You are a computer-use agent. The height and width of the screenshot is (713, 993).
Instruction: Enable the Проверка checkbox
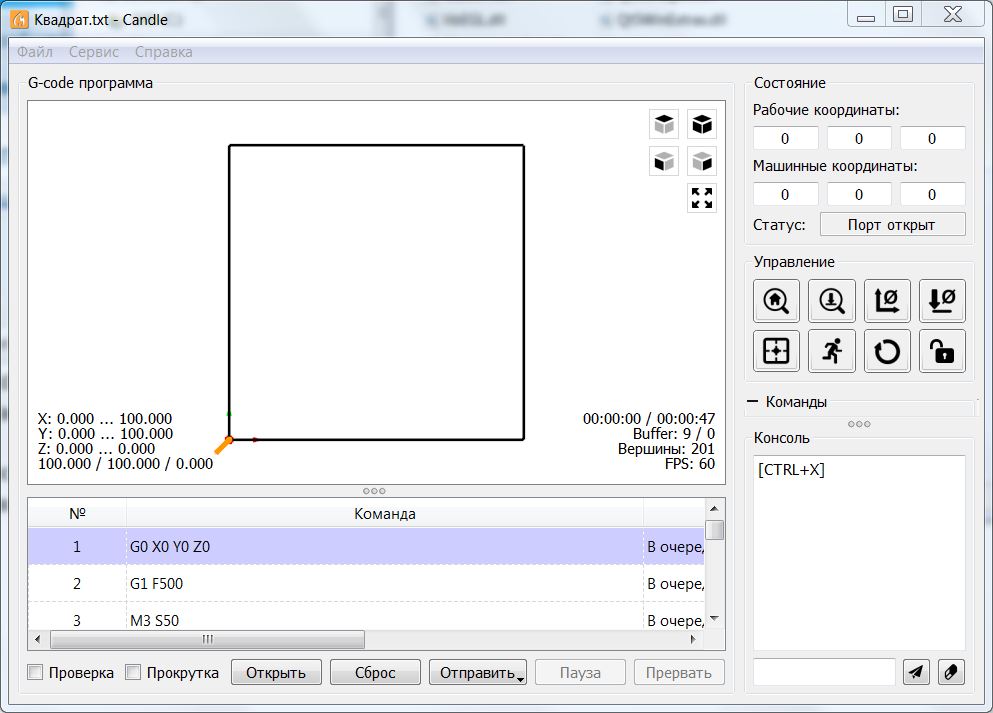pyautogui.click(x=35, y=672)
